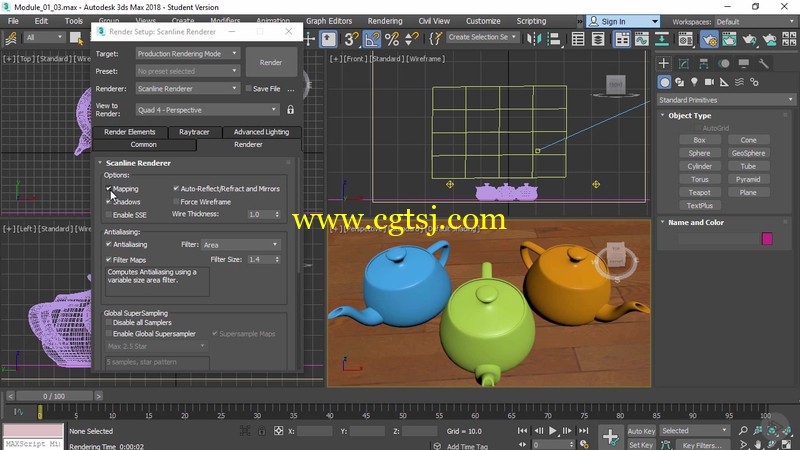Screen dimensions: 800x450
Task: Open the Curve Editor
Action: pos(641,39)
